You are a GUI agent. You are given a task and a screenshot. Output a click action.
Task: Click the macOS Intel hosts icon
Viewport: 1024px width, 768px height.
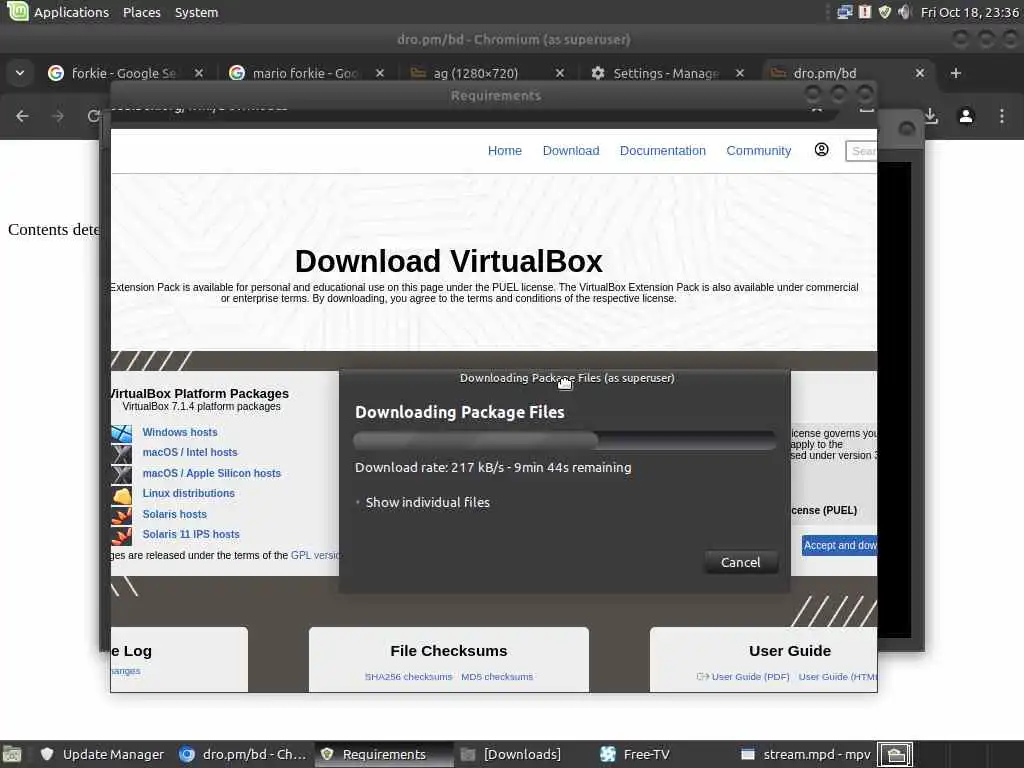(121, 453)
